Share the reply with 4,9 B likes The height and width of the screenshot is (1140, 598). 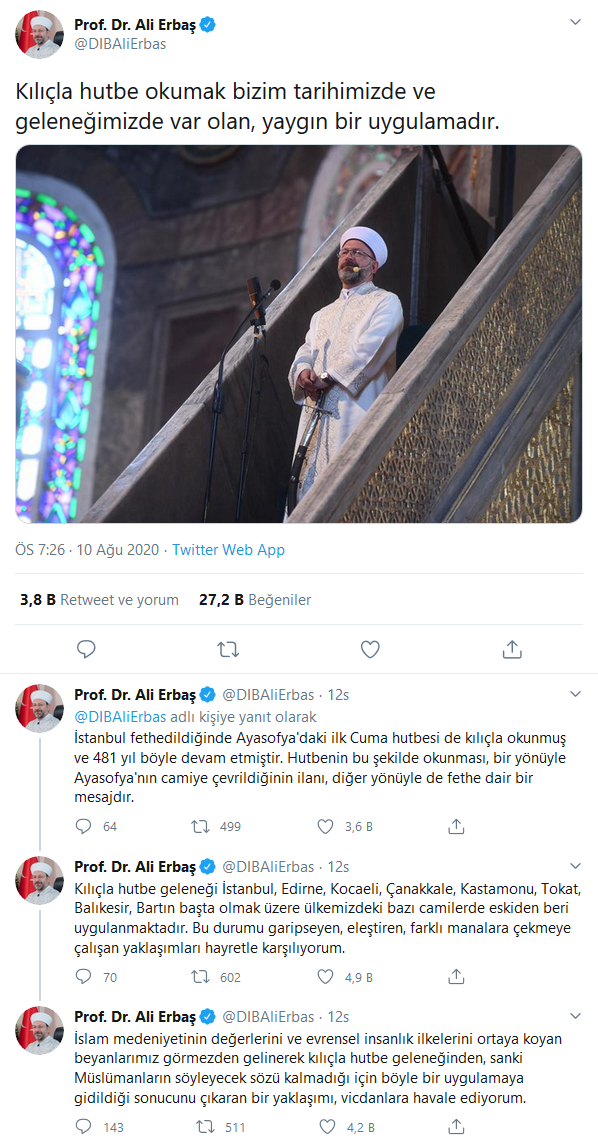[456, 977]
